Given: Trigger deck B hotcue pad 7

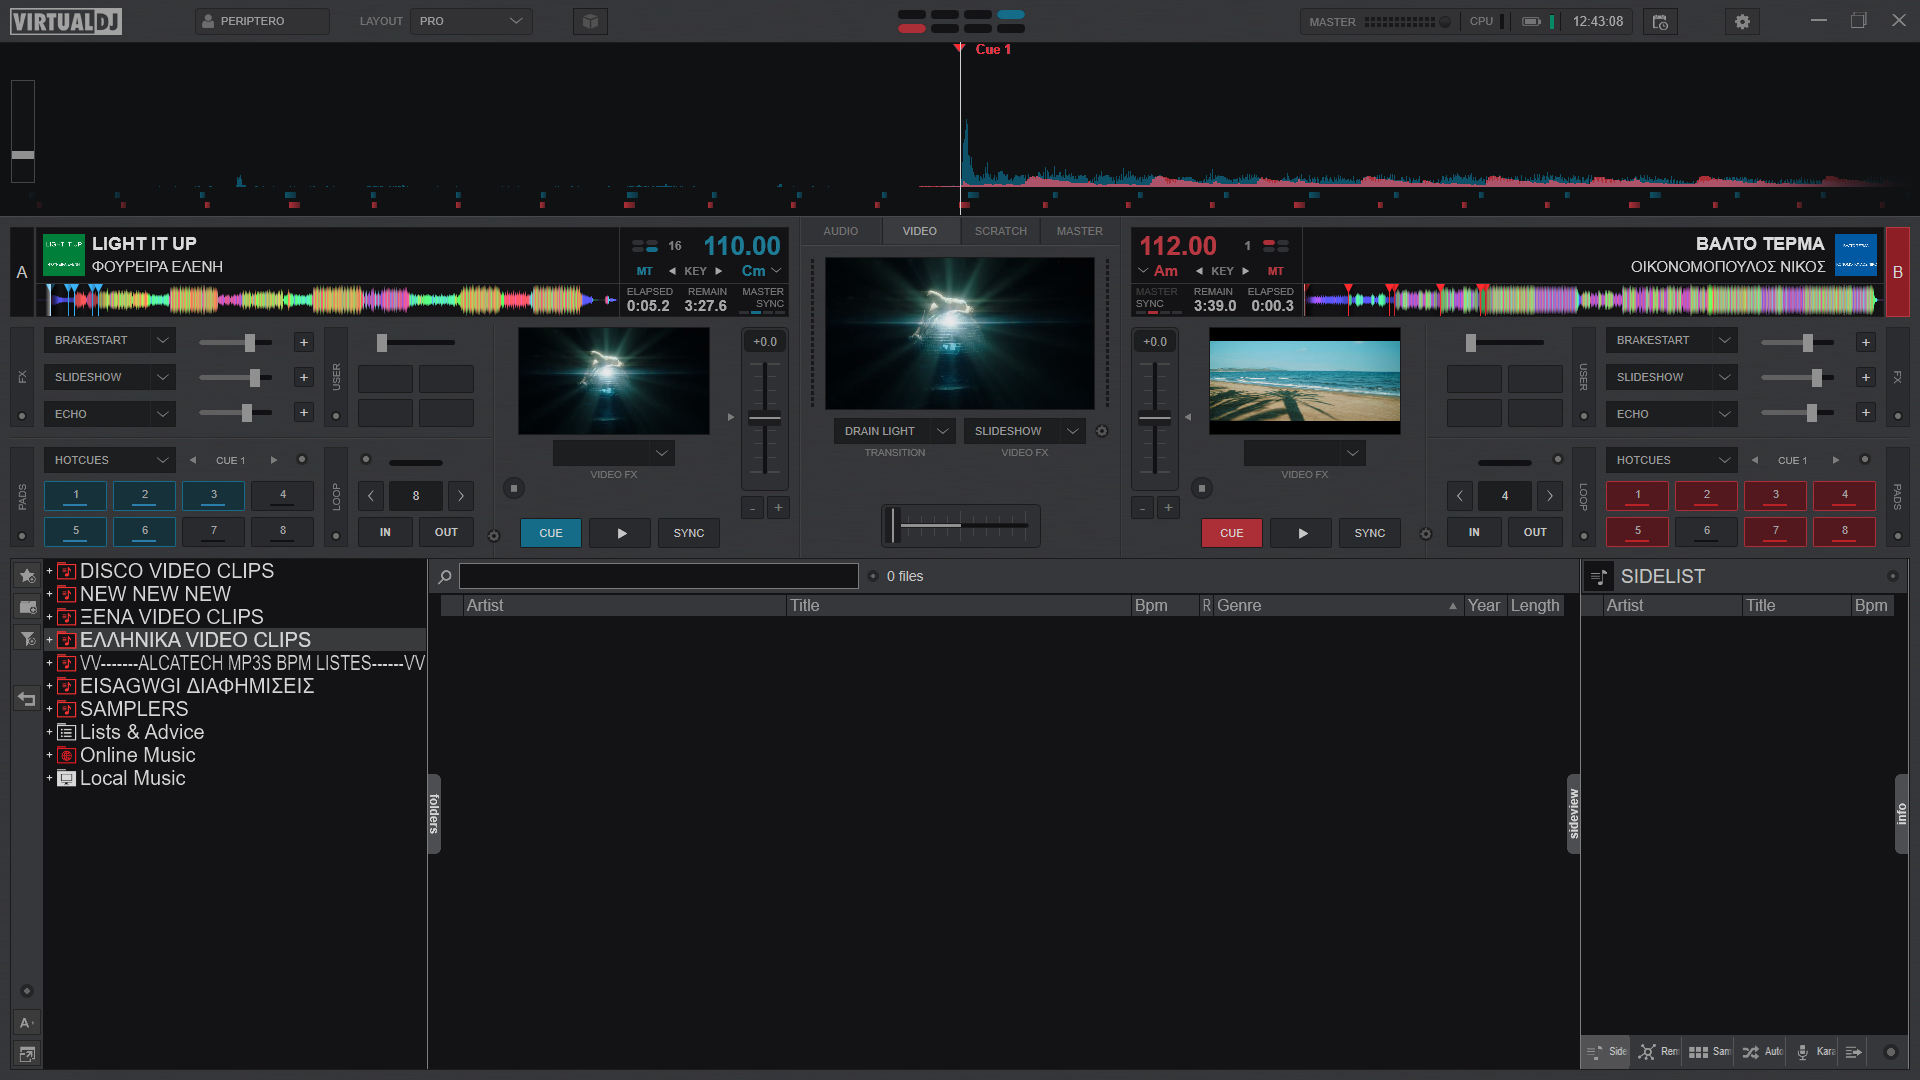Looking at the screenshot, I should [1776, 531].
